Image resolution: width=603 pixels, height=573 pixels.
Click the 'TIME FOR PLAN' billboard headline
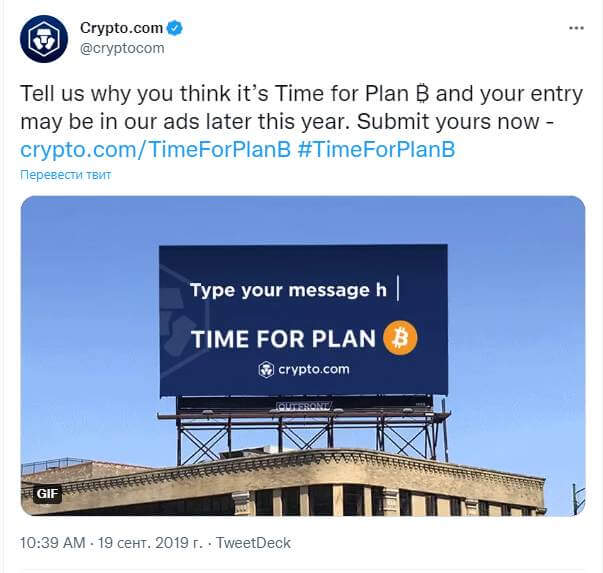point(283,339)
